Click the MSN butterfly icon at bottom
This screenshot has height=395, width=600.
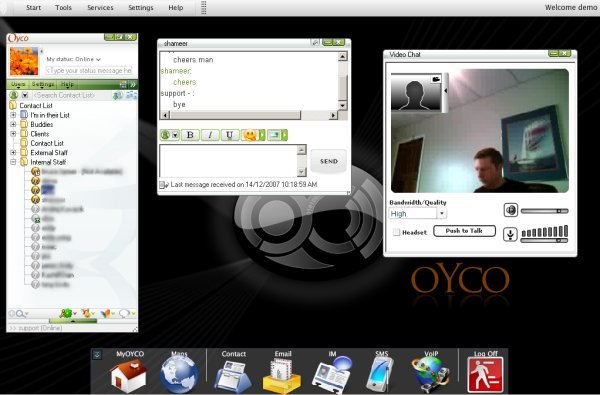pyautogui.click(x=105, y=313)
